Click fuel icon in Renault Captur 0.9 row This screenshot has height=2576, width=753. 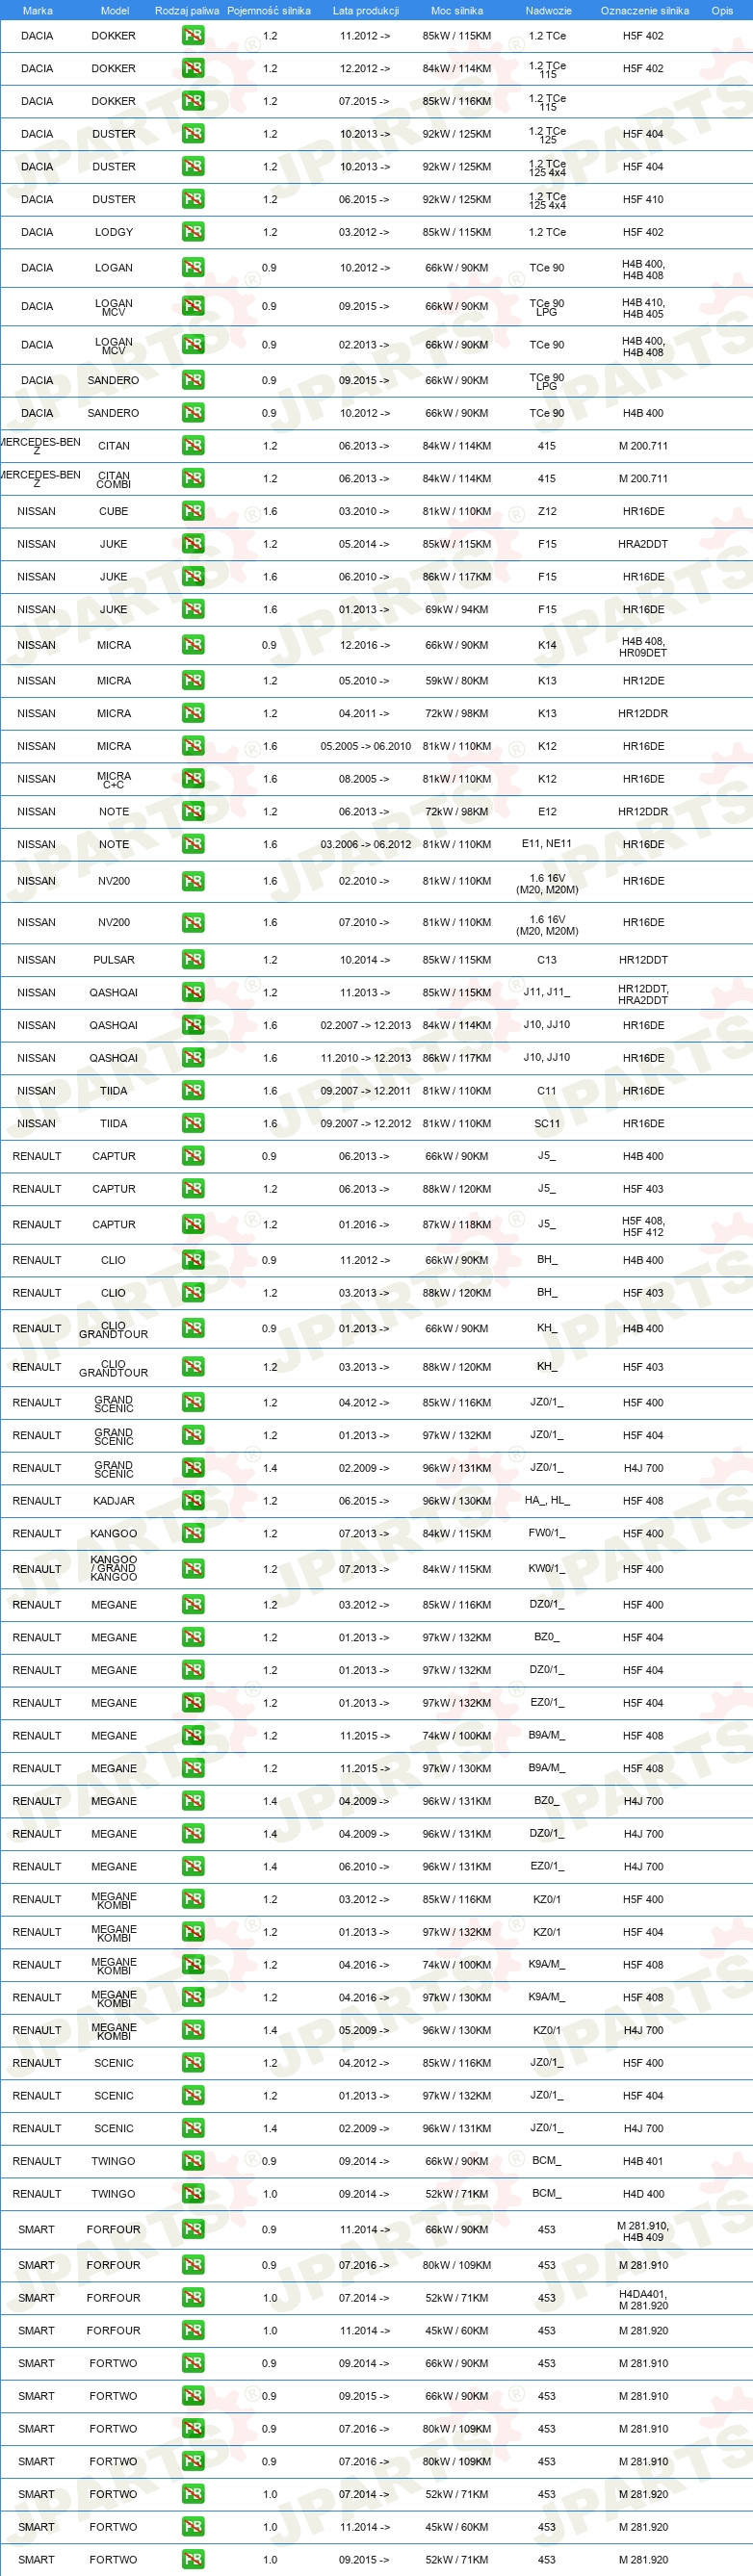pos(193,1156)
